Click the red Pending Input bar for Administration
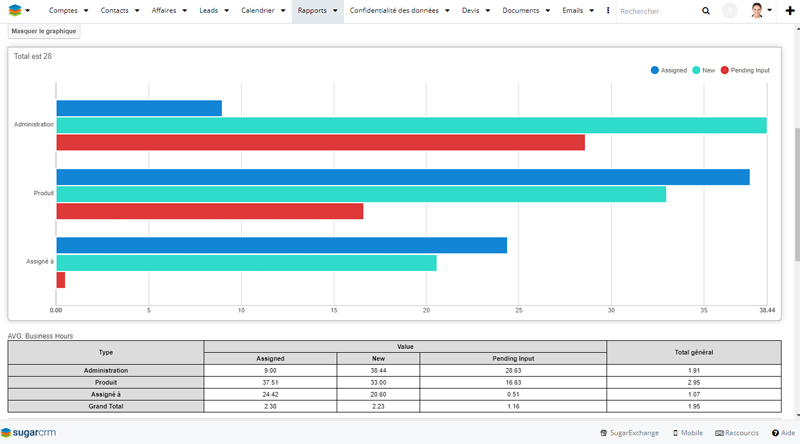Screen dimensions: 800x444 pyautogui.click(x=320, y=142)
